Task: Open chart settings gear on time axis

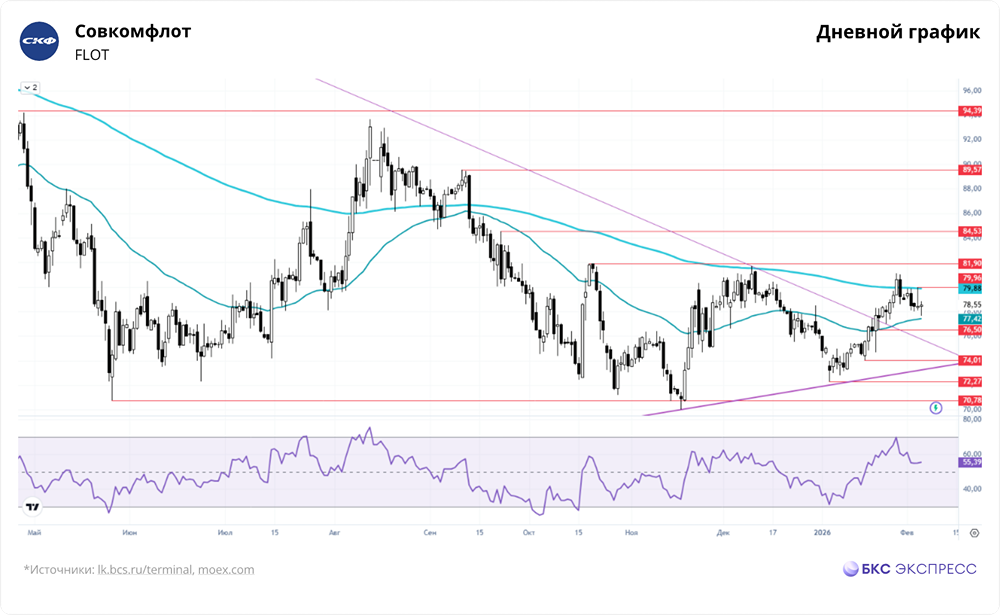Action: 974,533
